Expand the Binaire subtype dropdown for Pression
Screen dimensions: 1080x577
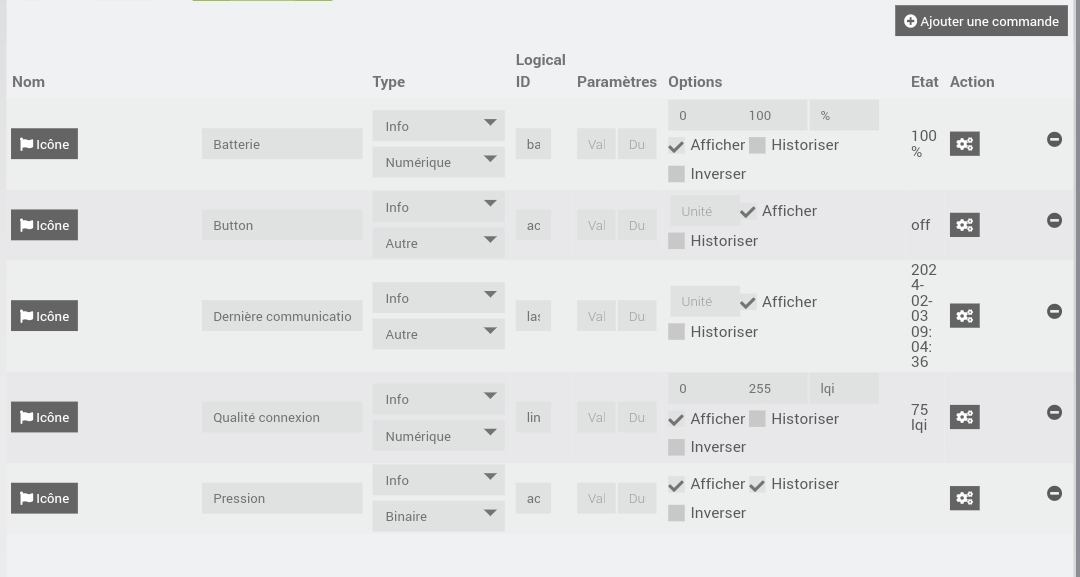(438, 516)
